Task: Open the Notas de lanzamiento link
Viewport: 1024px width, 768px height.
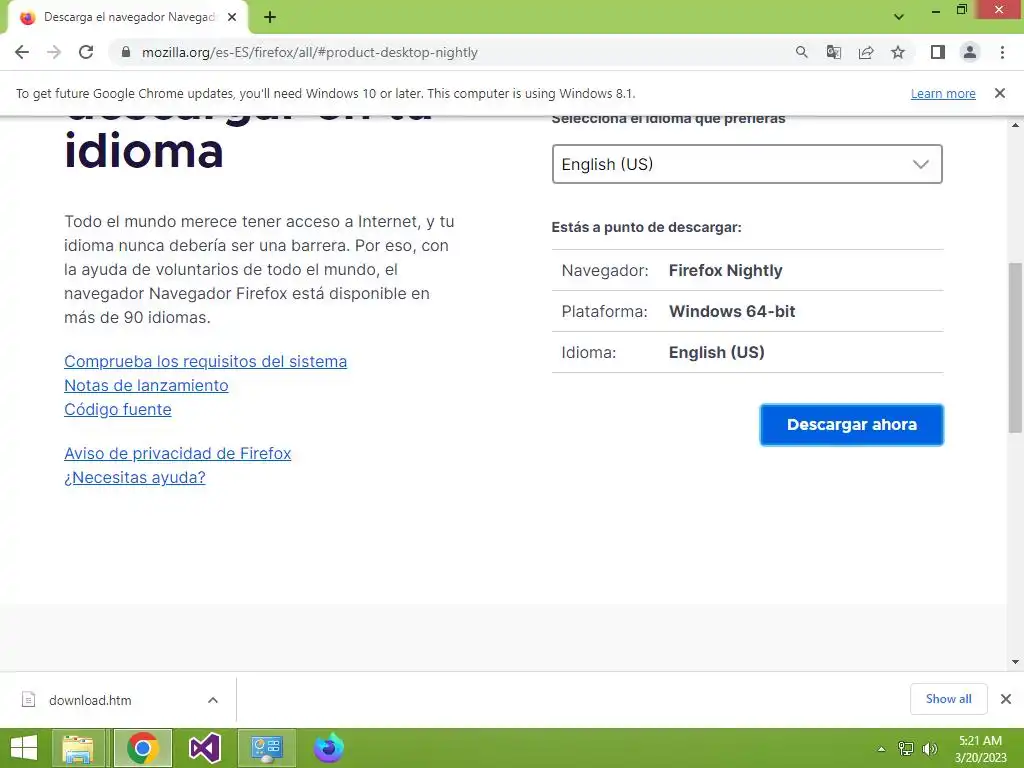Action: pyautogui.click(x=146, y=386)
